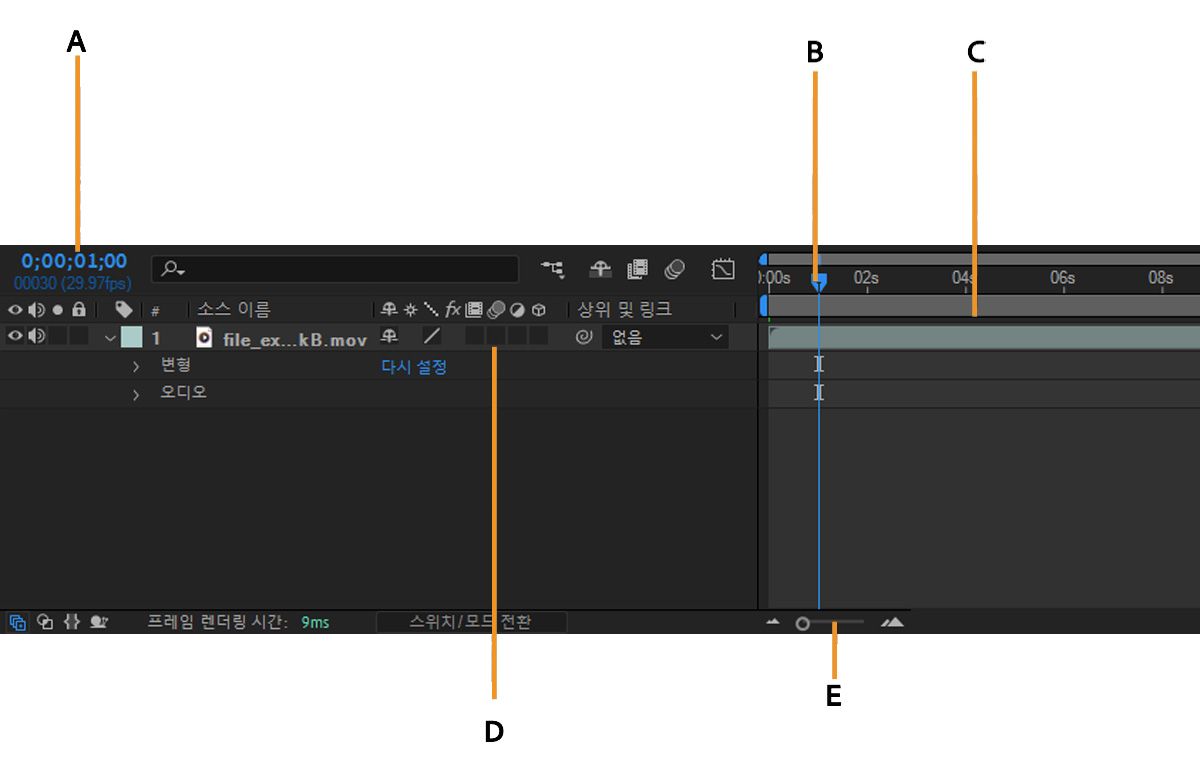
Task: Click the video eye column header icon
Action: coord(15,310)
